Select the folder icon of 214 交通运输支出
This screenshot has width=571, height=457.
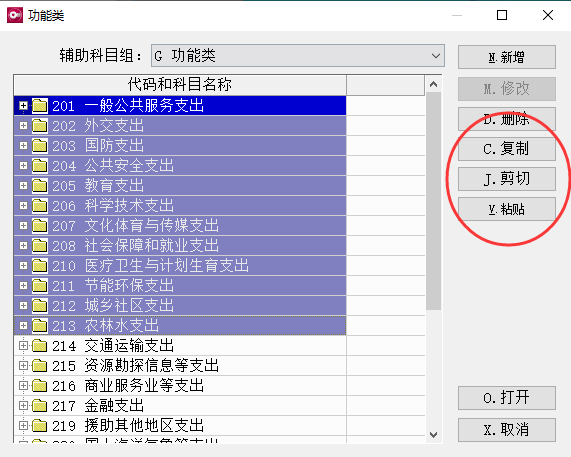40,346
